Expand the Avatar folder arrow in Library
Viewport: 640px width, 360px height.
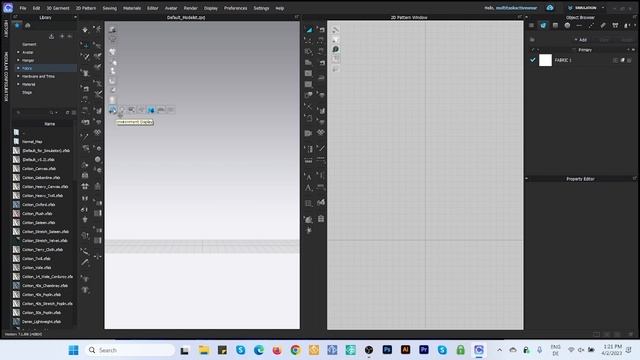click(x=18, y=52)
